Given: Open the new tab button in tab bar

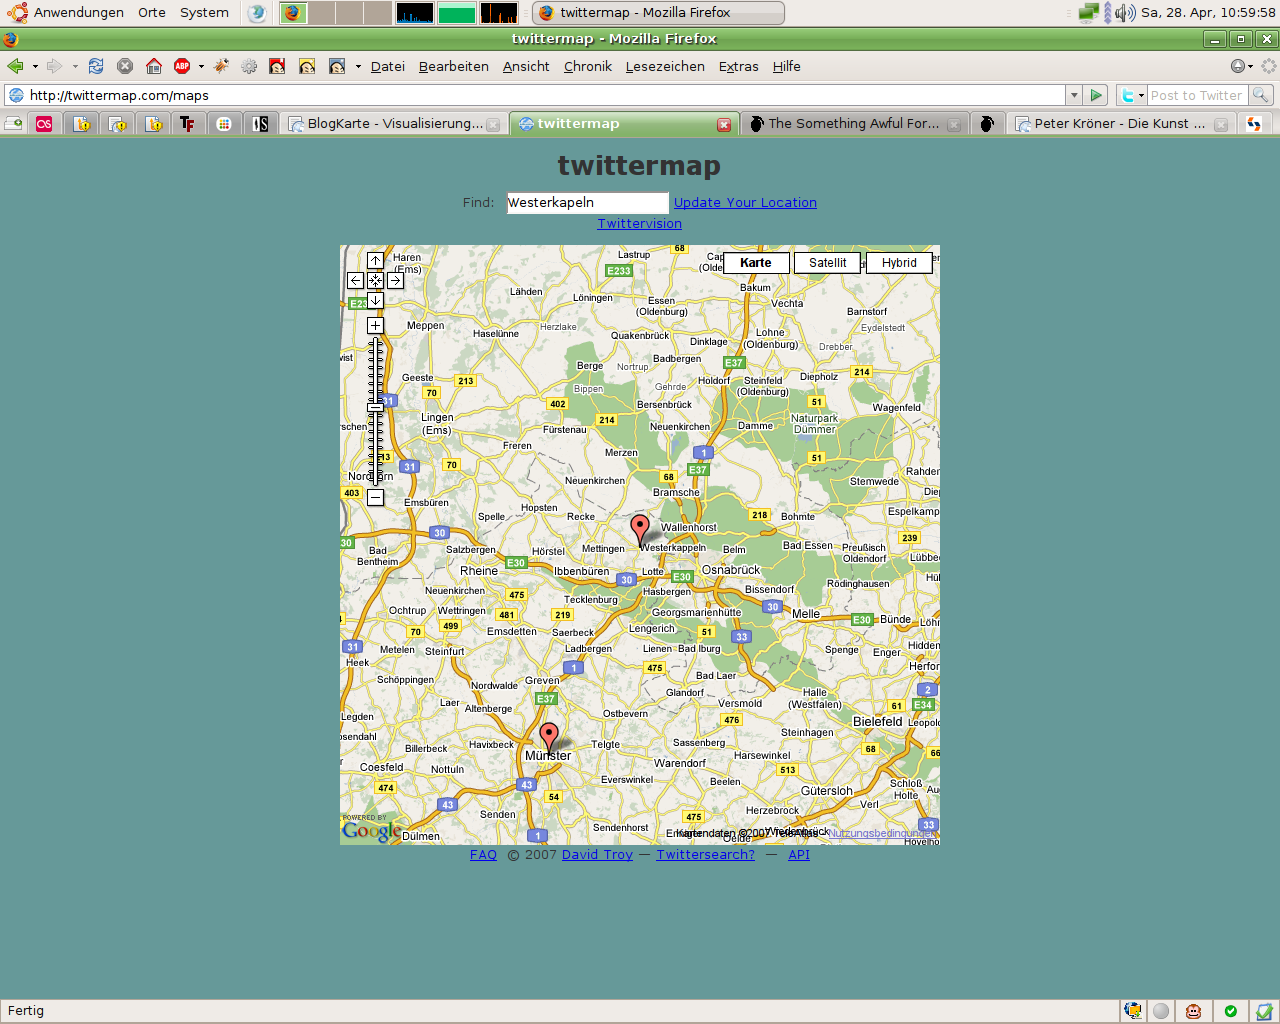Looking at the screenshot, I should [x=14, y=124].
